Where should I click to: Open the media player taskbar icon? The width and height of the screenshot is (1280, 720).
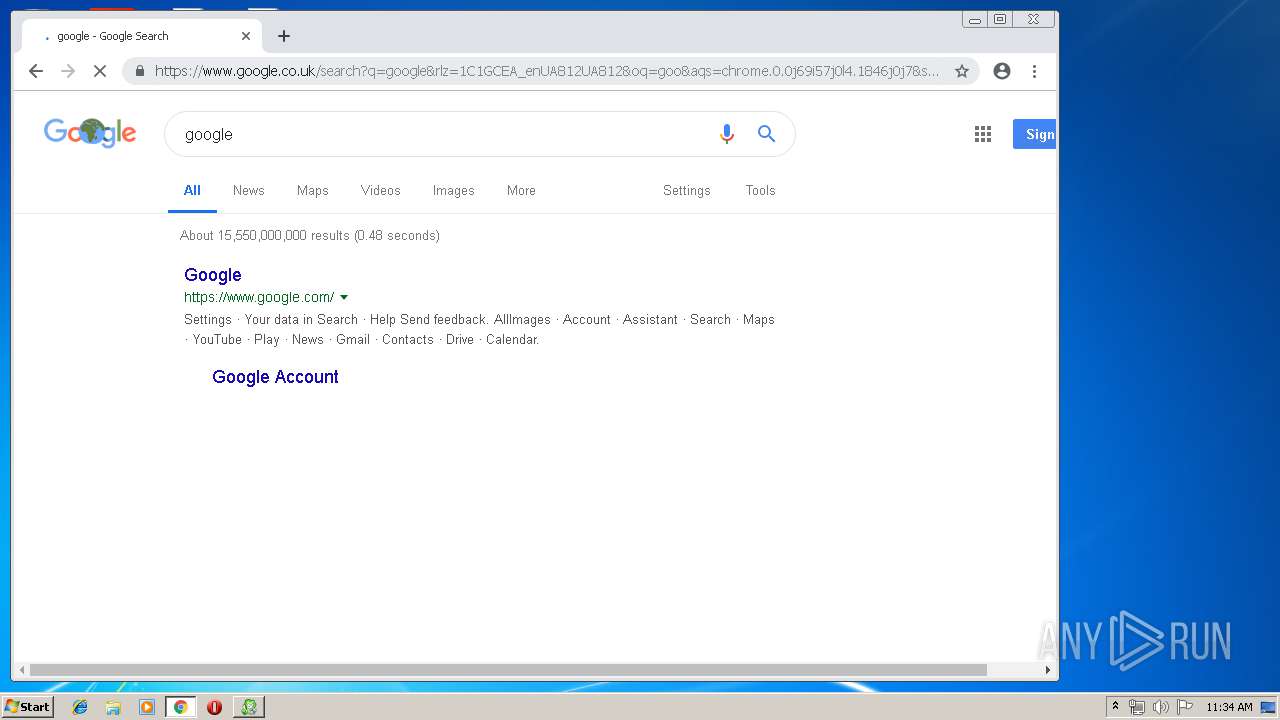(x=147, y=707)
